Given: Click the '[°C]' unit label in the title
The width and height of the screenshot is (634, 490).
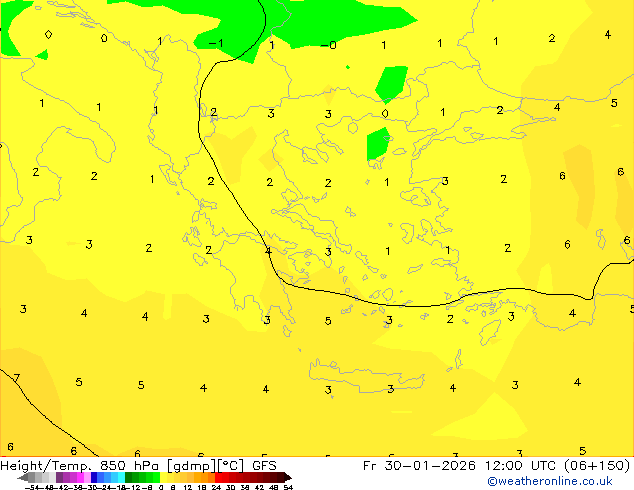Looking at the screenshot, I should pyautogui.click(x=231, y=466).
